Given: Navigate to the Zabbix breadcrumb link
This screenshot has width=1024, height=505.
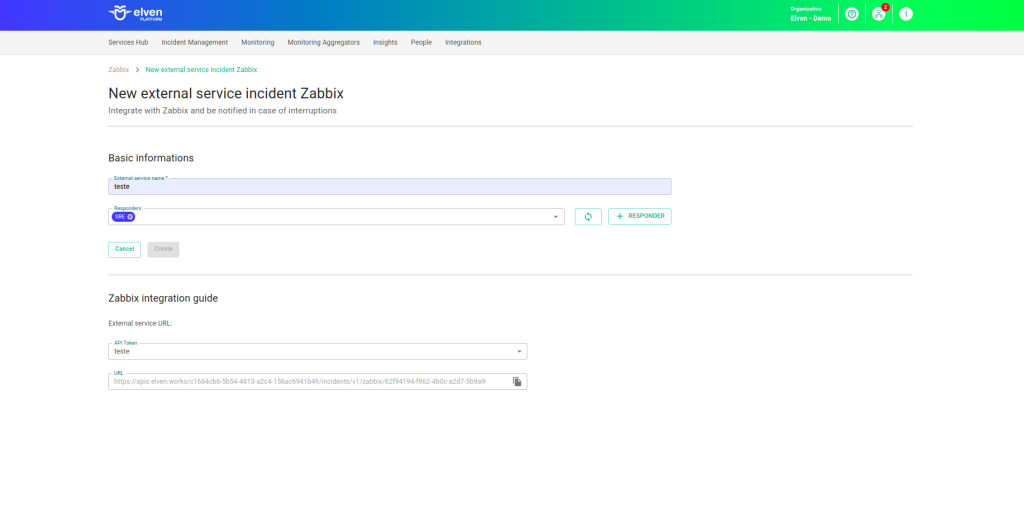Looking at the screenshot, I should click(x=118, y=70).
